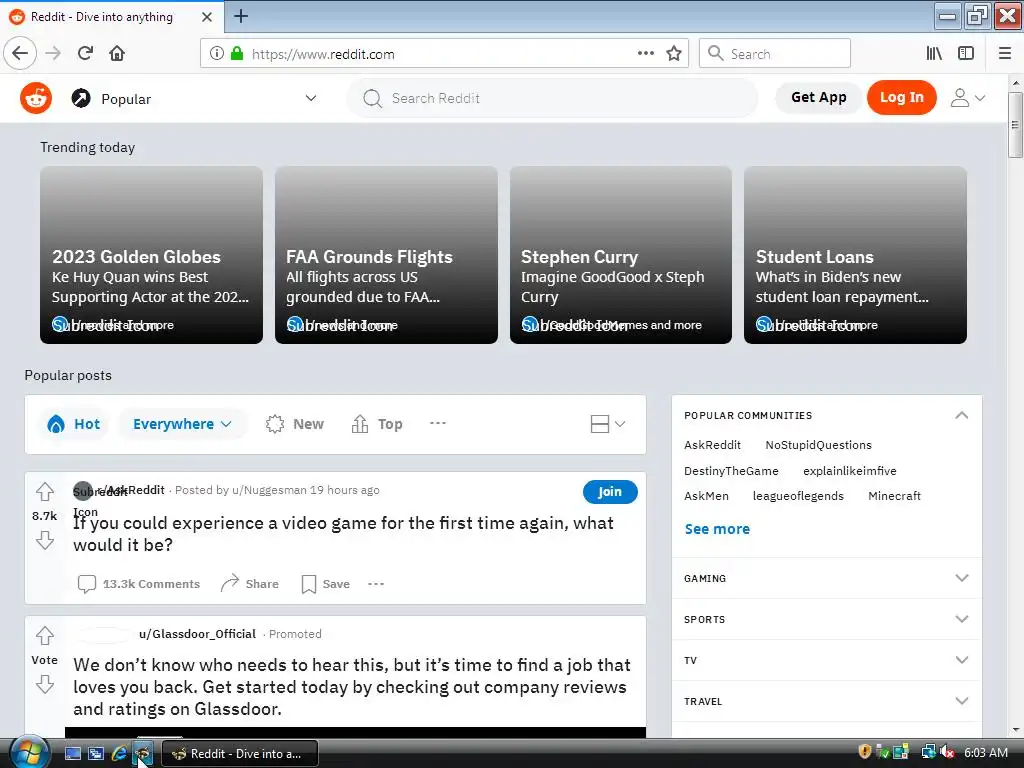Open the explainlikeimfive community link

pos(850,471)
